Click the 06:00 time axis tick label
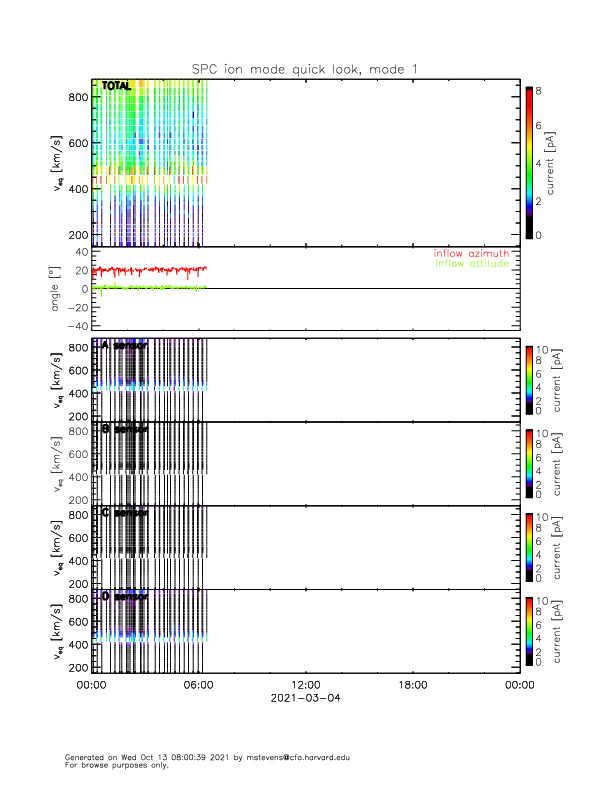Viewport: 612px width, 792px height. pos(198,685)
